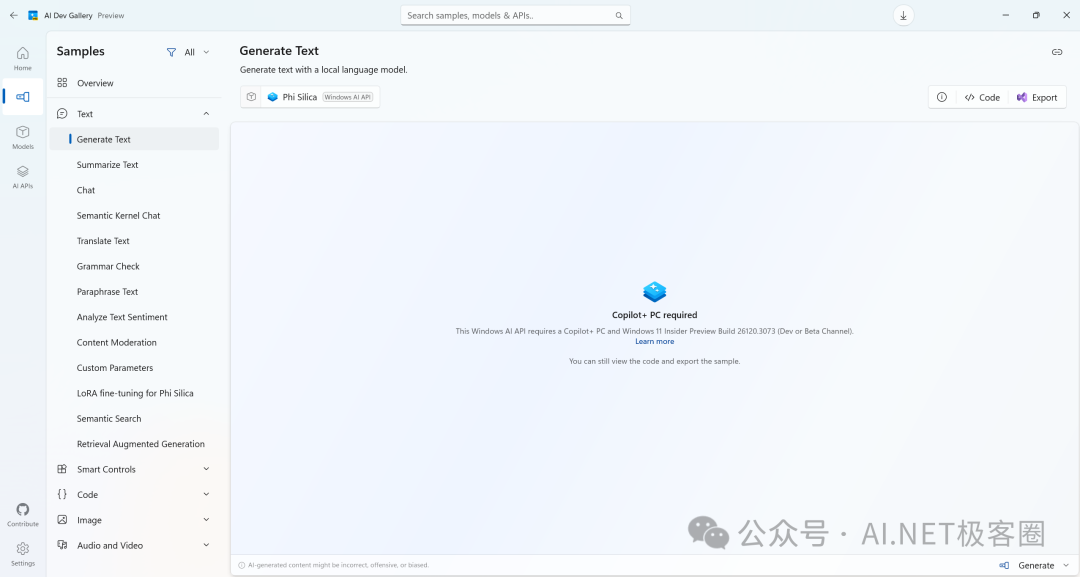Click the Export button
Image resolution: width=1080 pixels, height=577 pixels.
(1037, 97)
